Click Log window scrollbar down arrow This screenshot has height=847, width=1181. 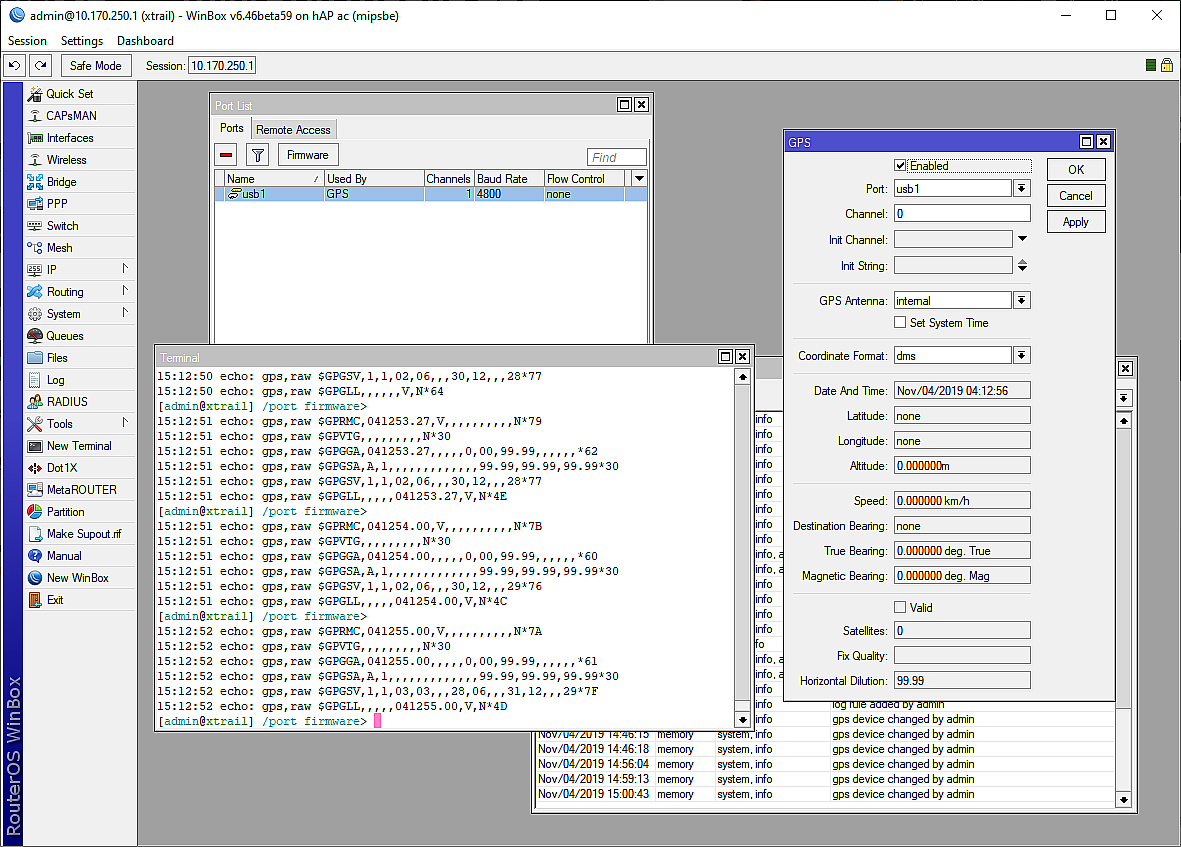1123,800
